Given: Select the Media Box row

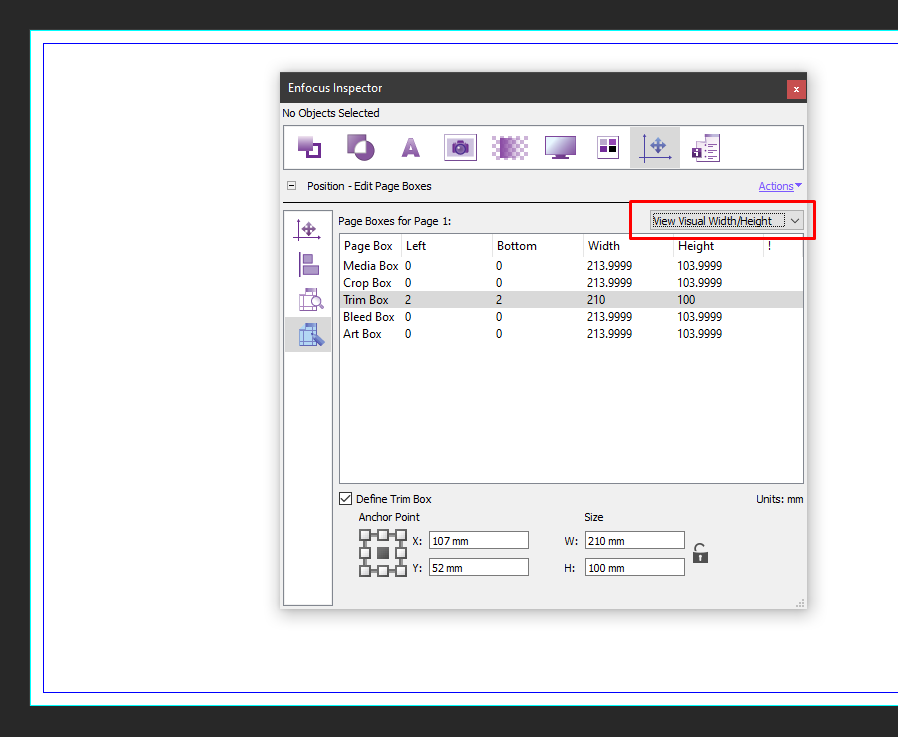Looking at the screenshot, I should pyautogui.click(x=571, y=266).
